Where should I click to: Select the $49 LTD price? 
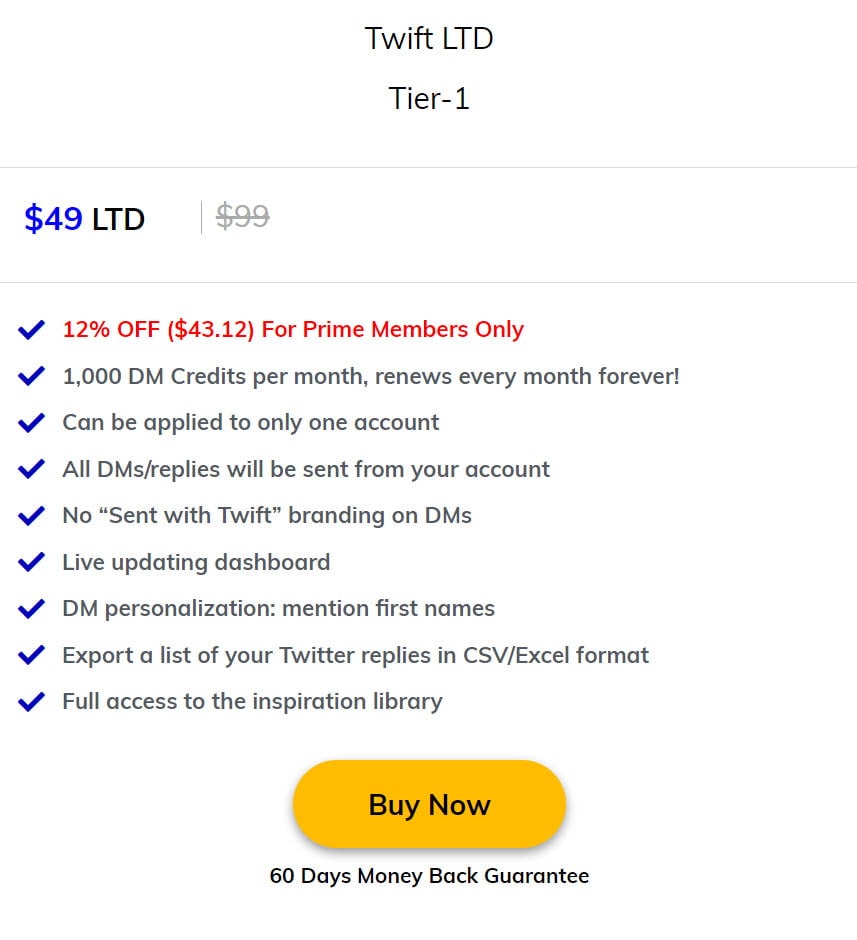tap(84, 219)
